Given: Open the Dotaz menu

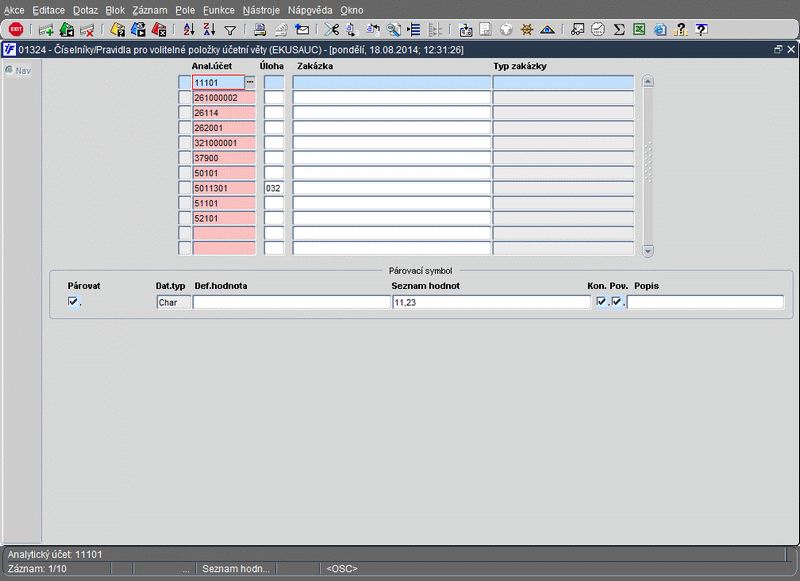Looking at the screenshot, I should 85,10.
